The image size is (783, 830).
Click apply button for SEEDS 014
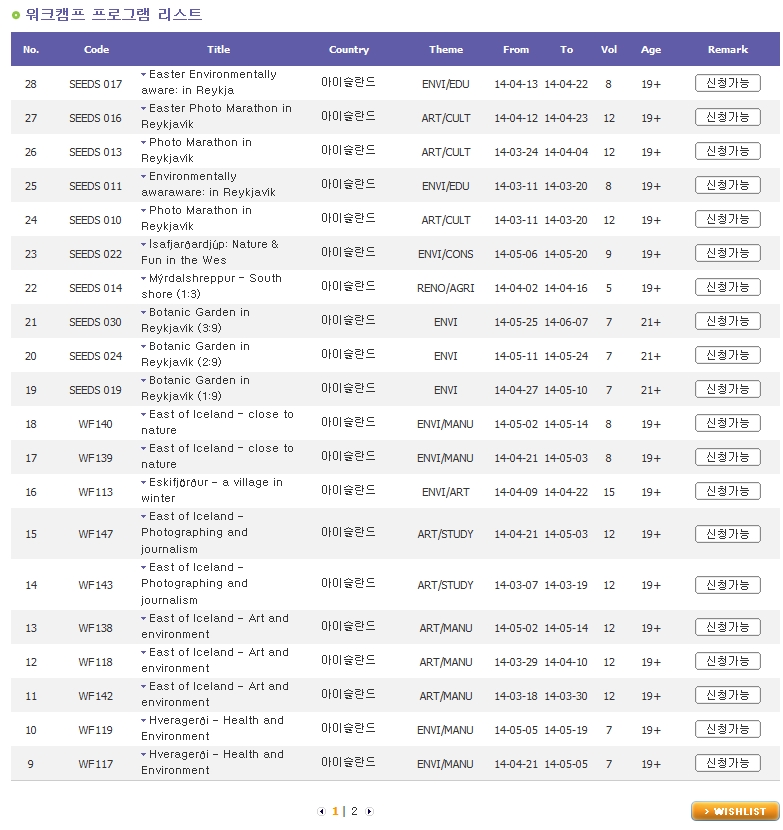727,288
